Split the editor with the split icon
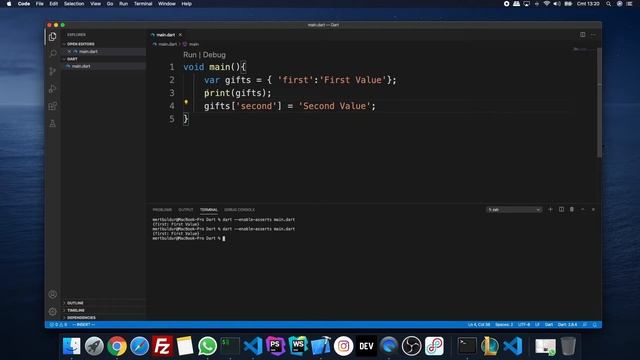 coord(582,35)
